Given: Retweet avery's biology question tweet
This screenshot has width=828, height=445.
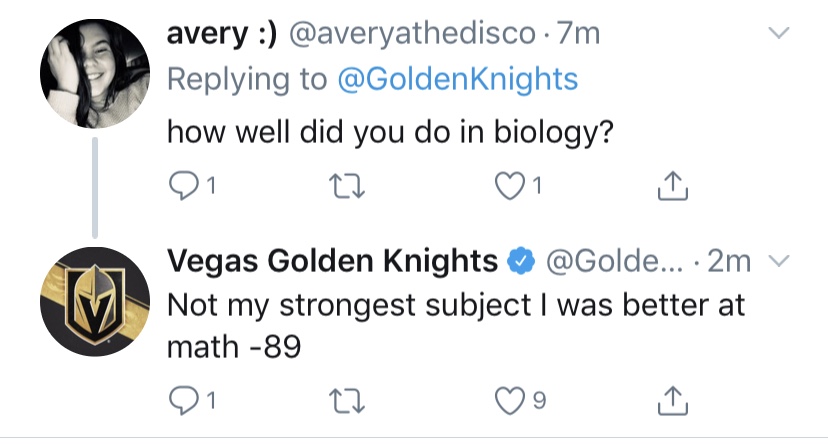Looking at the screenshot, I should click(x=346, y=186).
